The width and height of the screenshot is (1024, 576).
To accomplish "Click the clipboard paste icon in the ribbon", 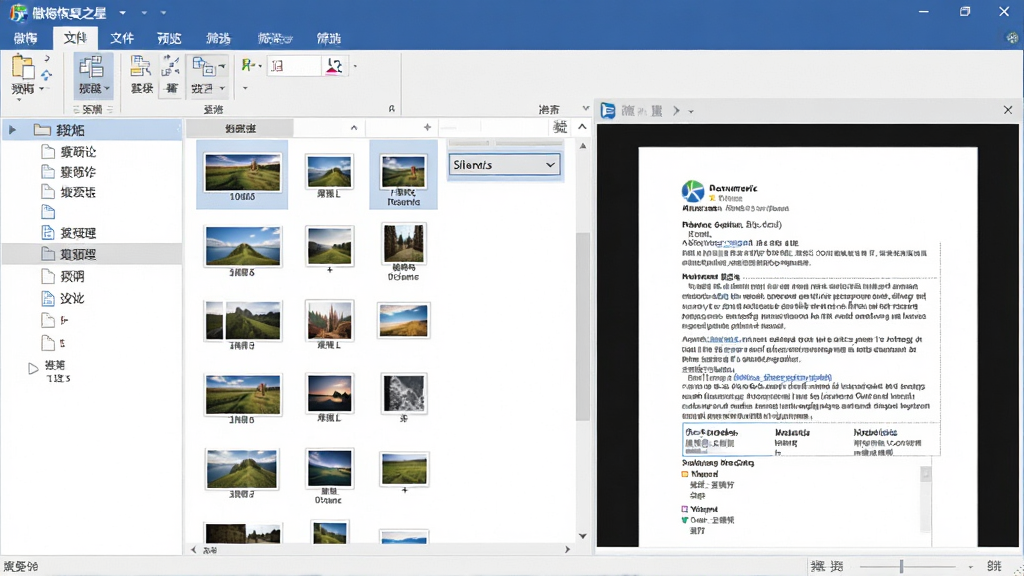I will pyautogui.click(x=23, y=67).
